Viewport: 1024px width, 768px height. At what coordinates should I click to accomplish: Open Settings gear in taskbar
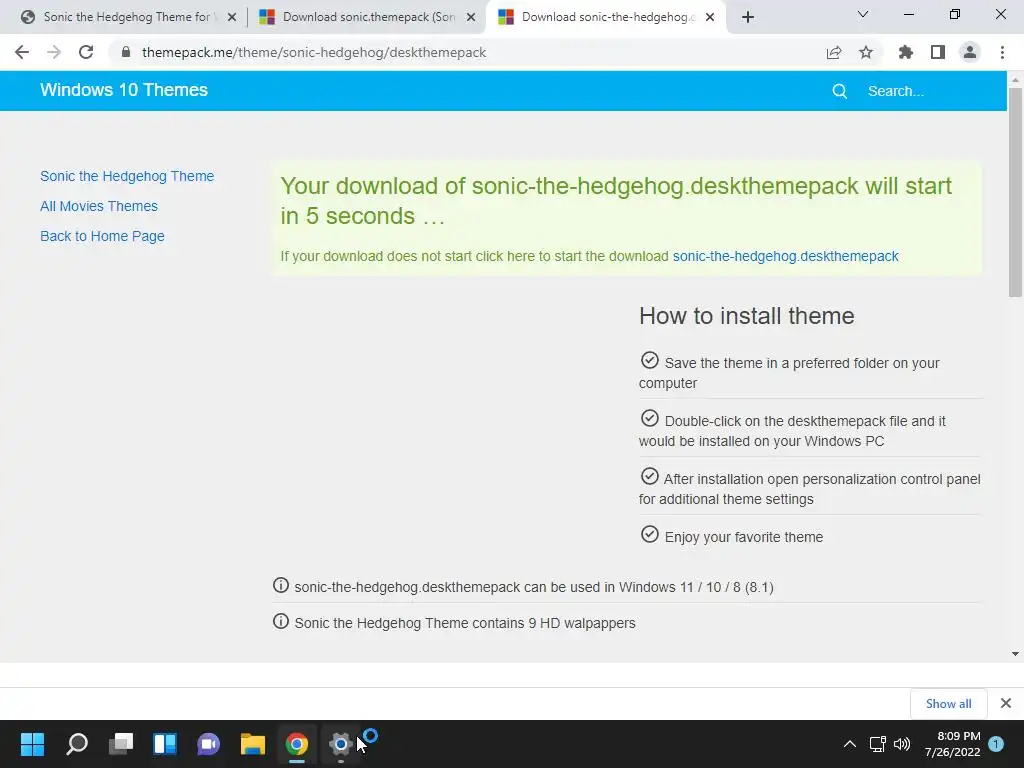point(340,744)
